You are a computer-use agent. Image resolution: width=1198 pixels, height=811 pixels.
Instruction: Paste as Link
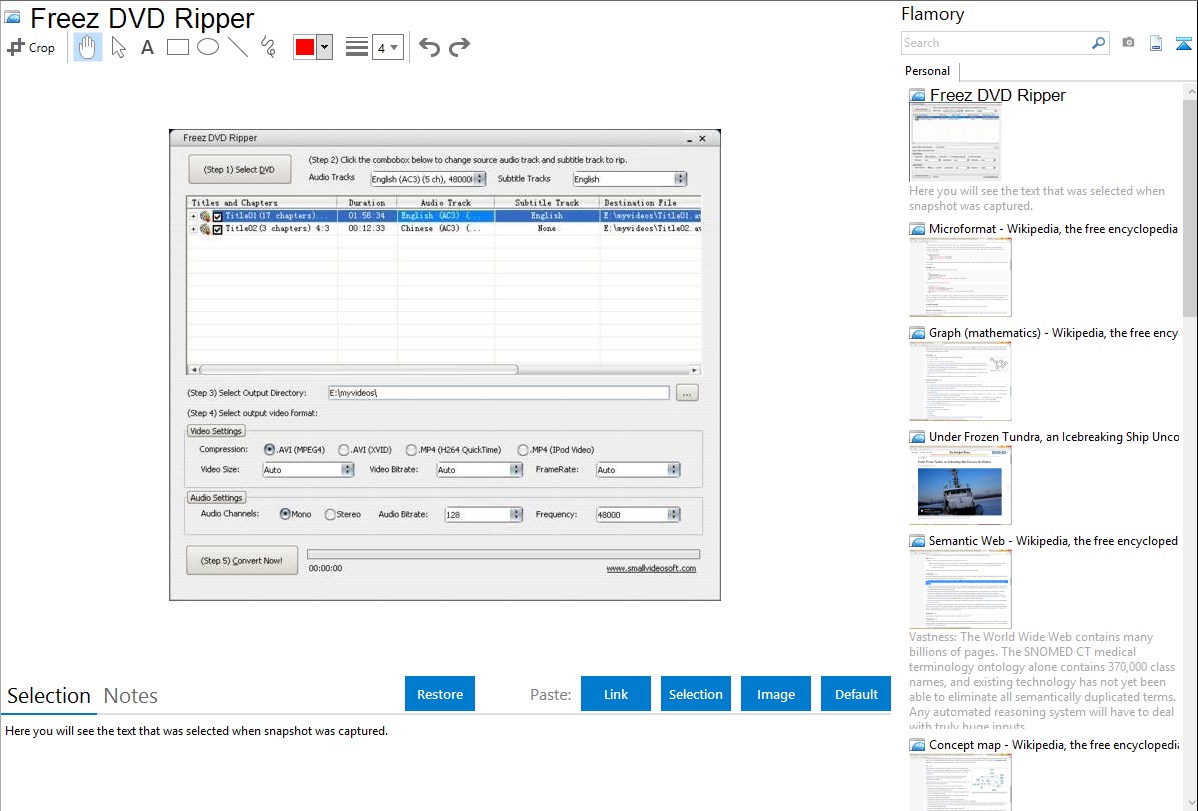click(x=616, y=694)
